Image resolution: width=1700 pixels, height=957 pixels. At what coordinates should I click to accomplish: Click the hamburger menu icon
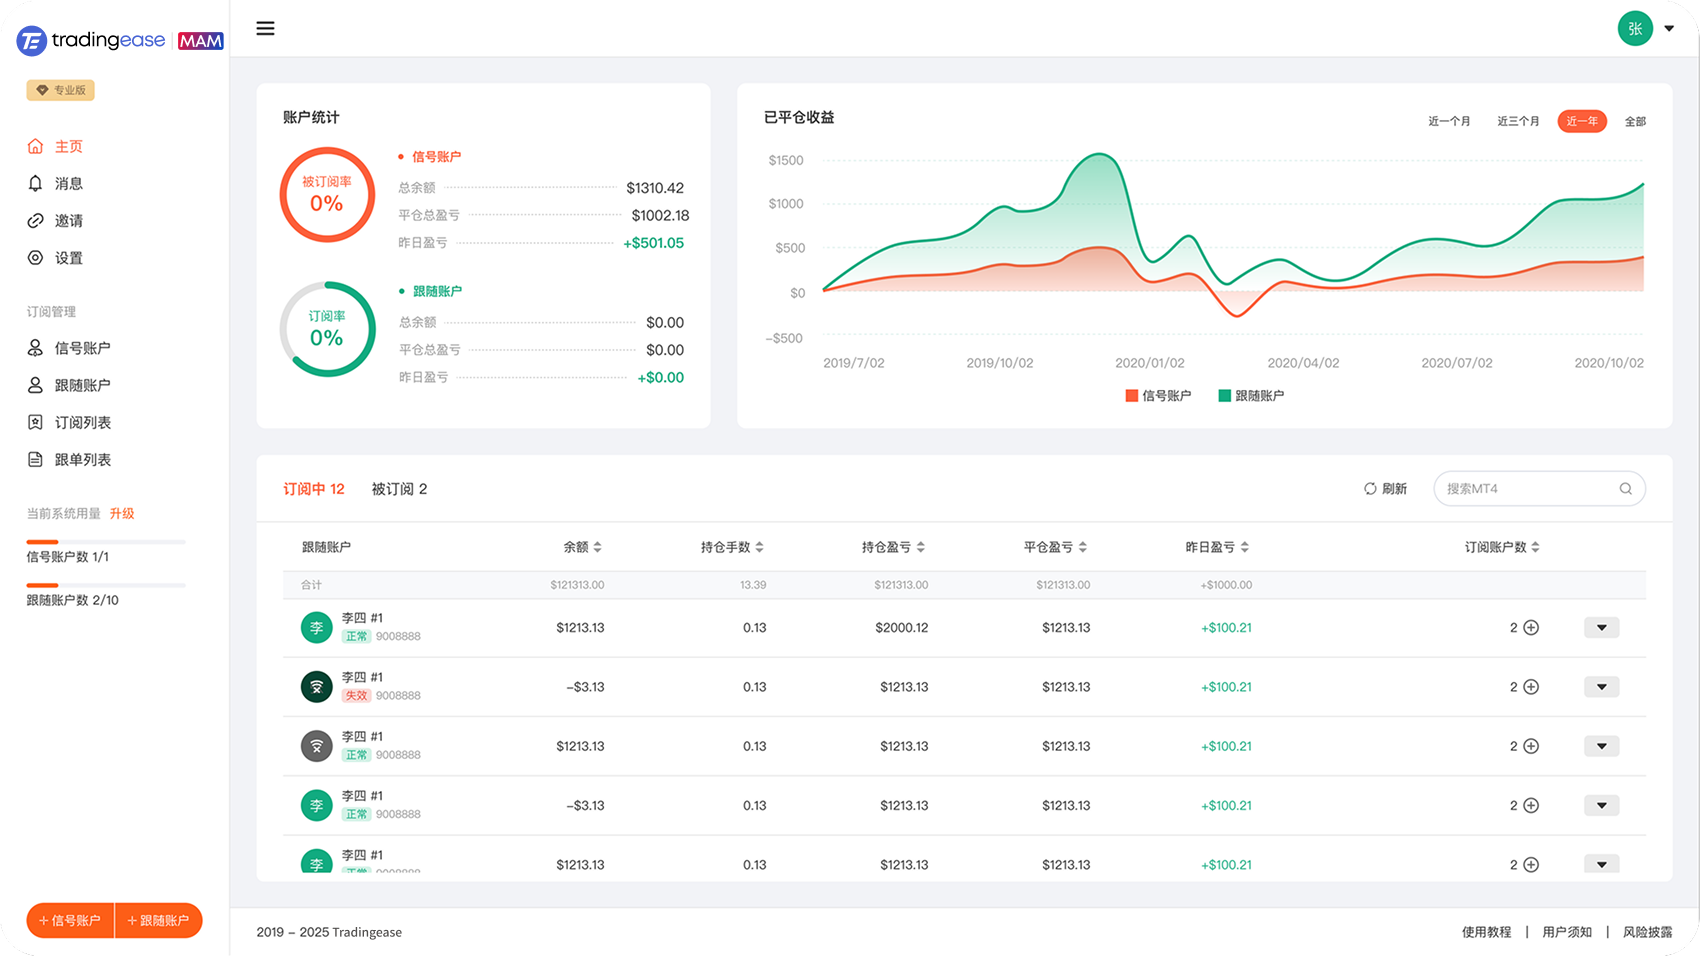click(265, 29)
